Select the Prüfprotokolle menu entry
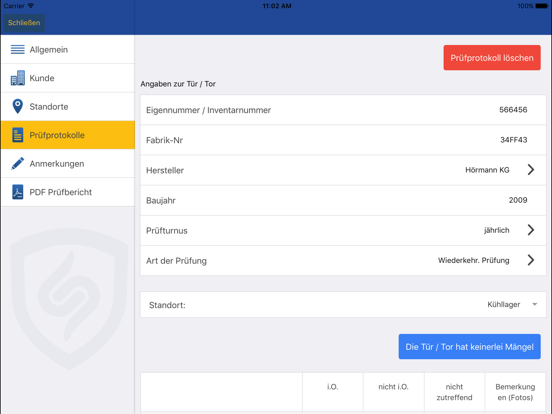 pyautogui.click(x=68, y=135)
